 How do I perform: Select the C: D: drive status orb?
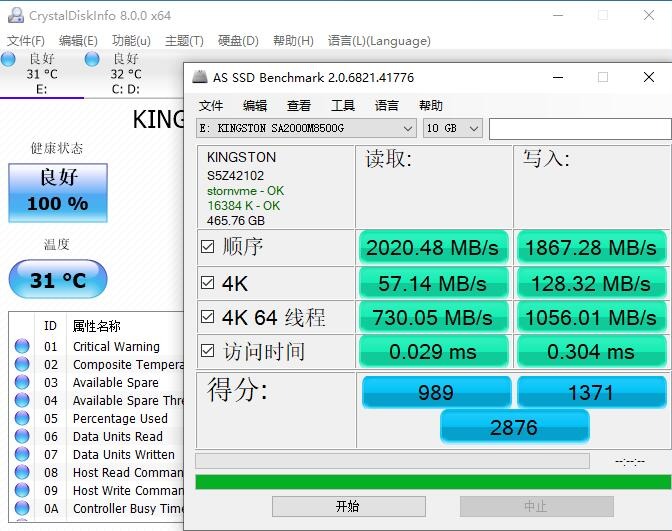(92, 59)
